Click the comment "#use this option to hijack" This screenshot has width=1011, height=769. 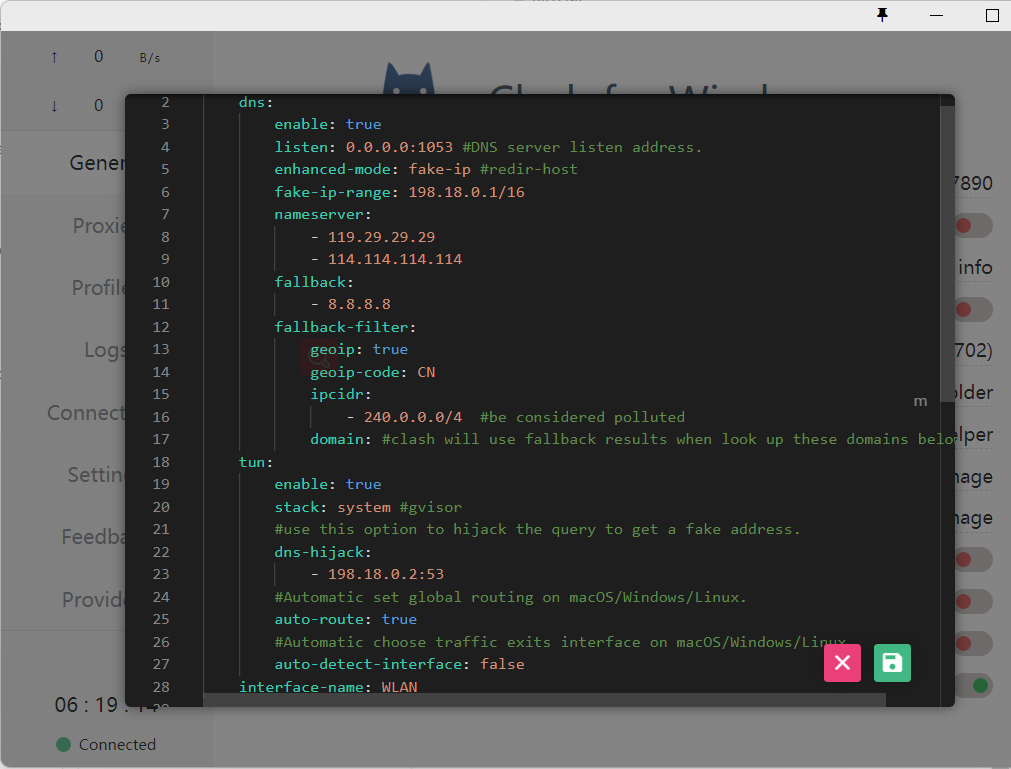pos(537,529)
